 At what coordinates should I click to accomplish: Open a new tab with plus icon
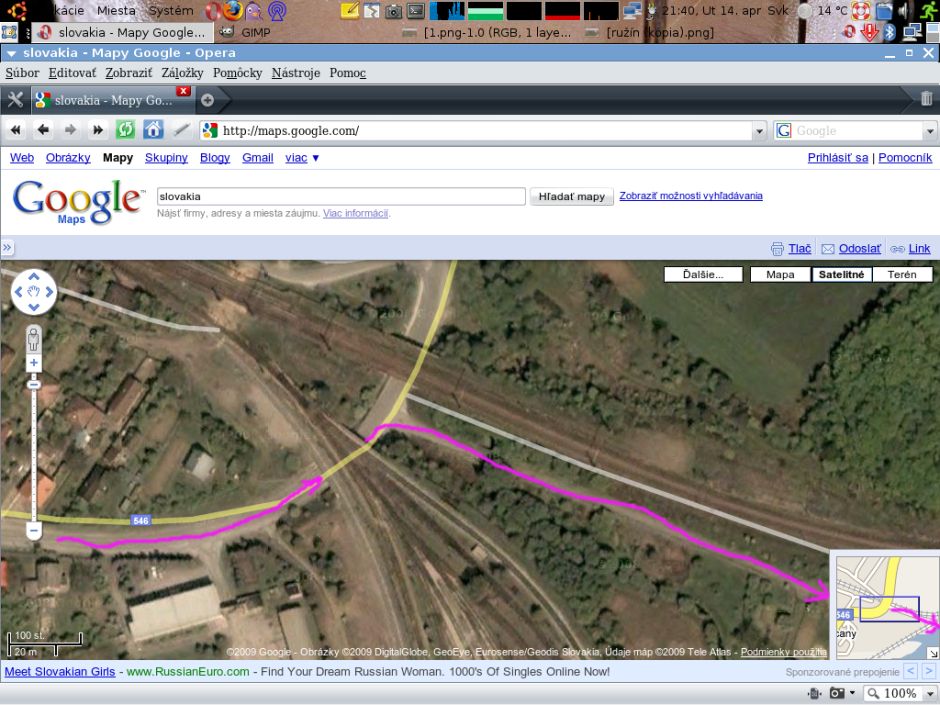pos(207,99)
